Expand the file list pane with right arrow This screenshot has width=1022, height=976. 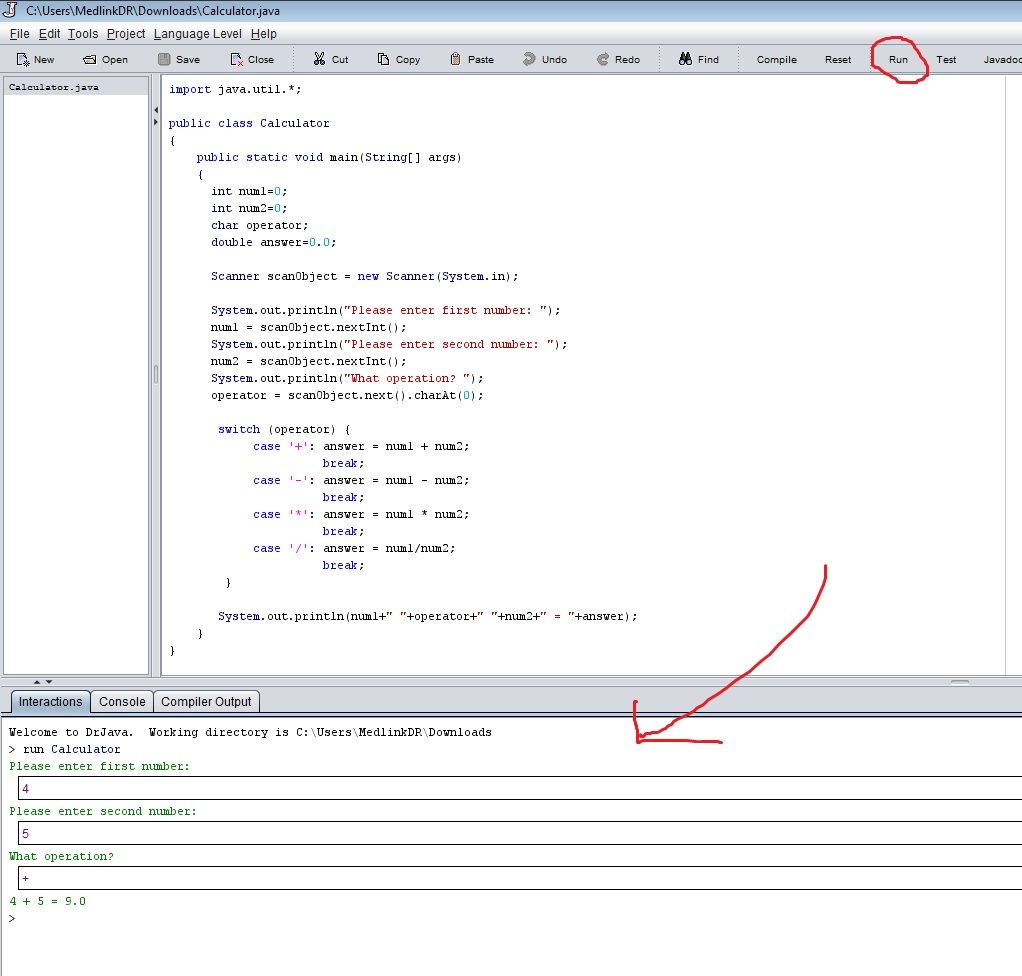point(156,122)
